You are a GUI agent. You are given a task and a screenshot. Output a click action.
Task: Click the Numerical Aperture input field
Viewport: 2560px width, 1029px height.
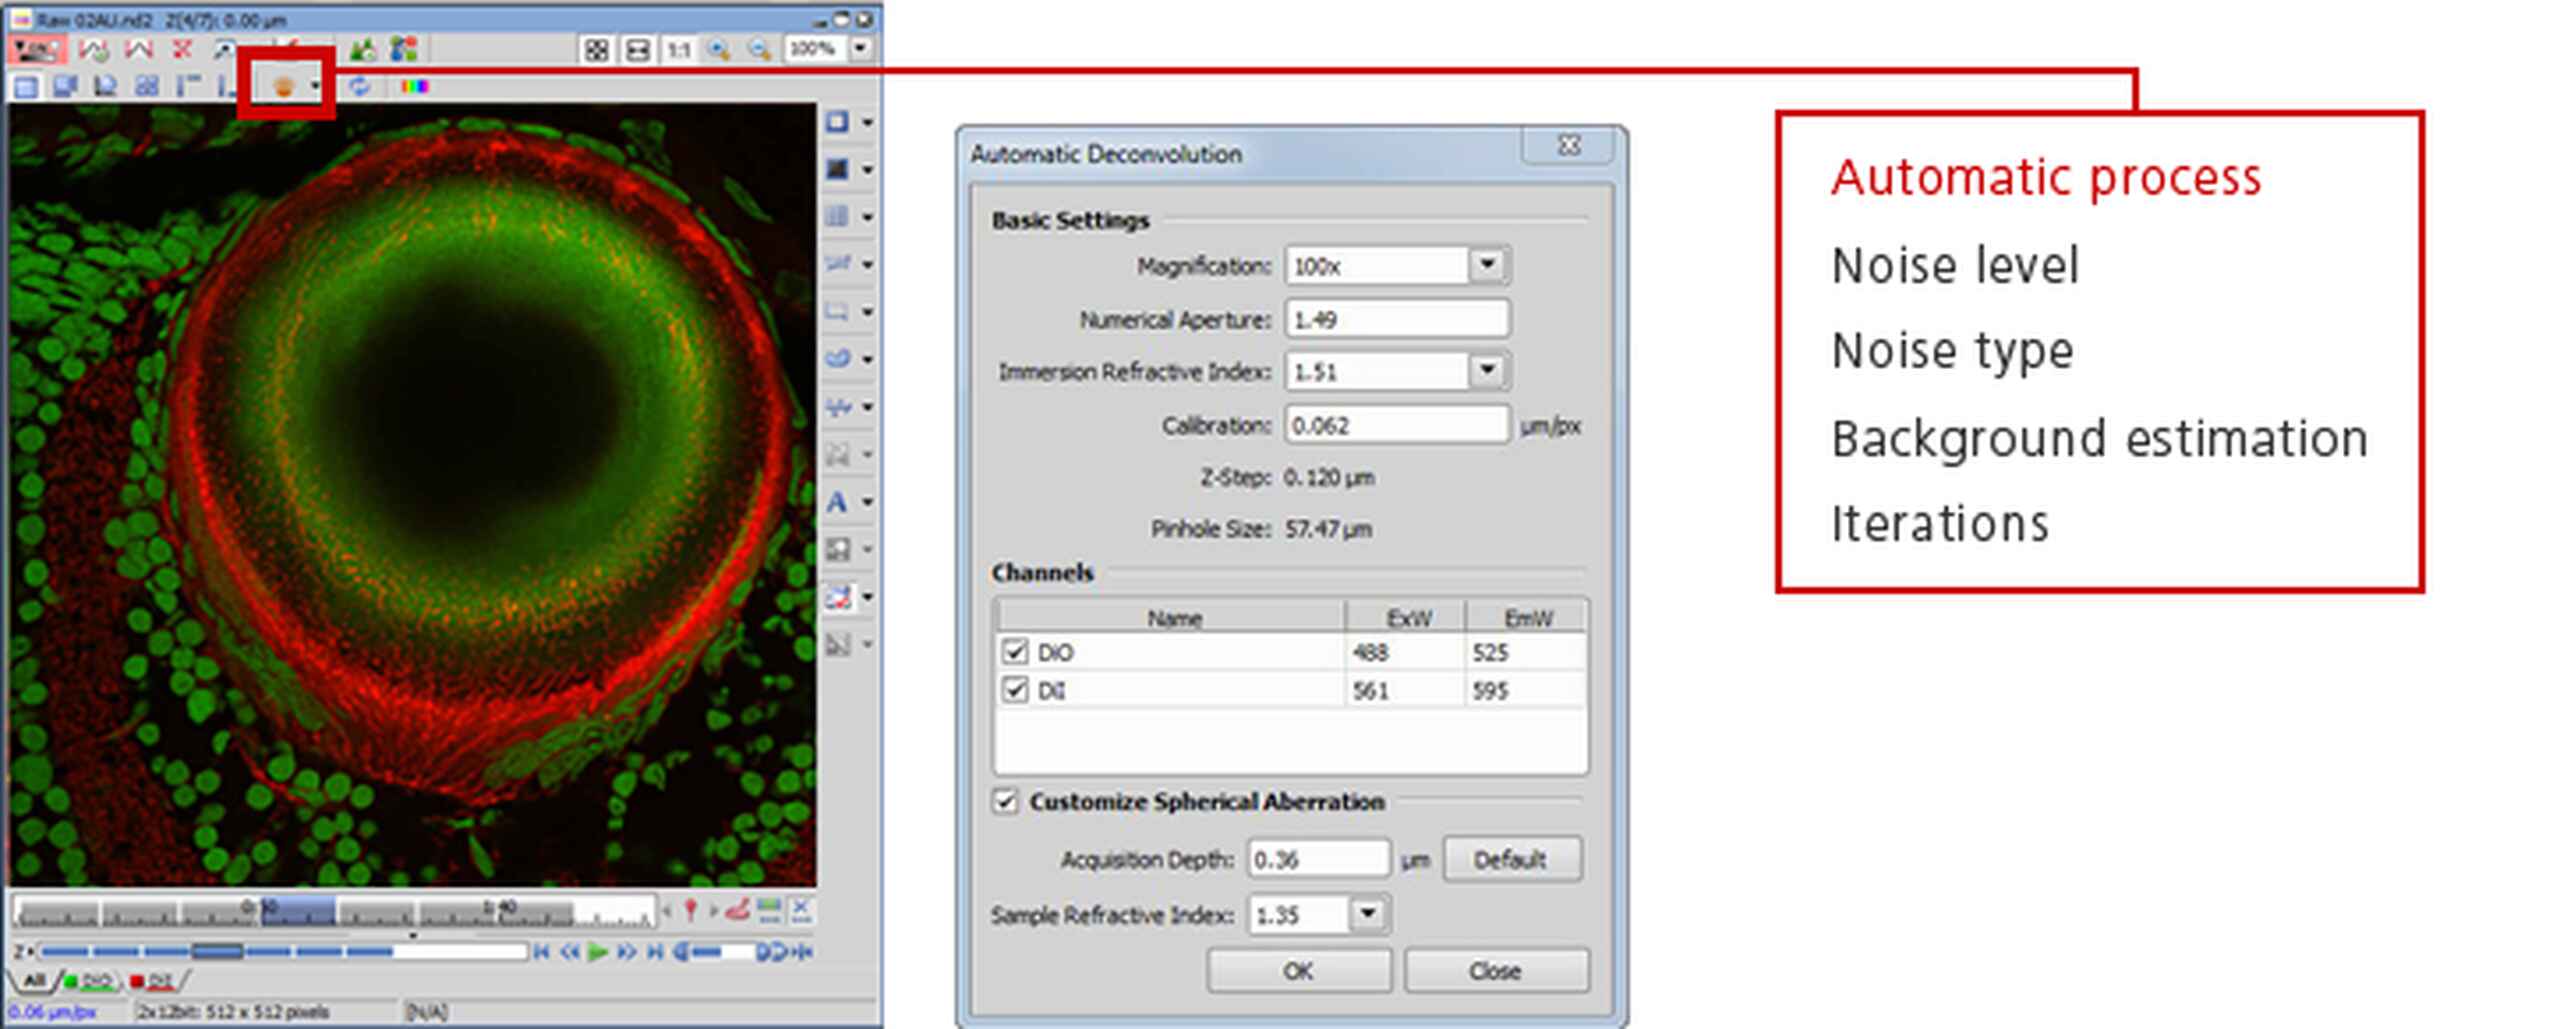[1396, 319]
